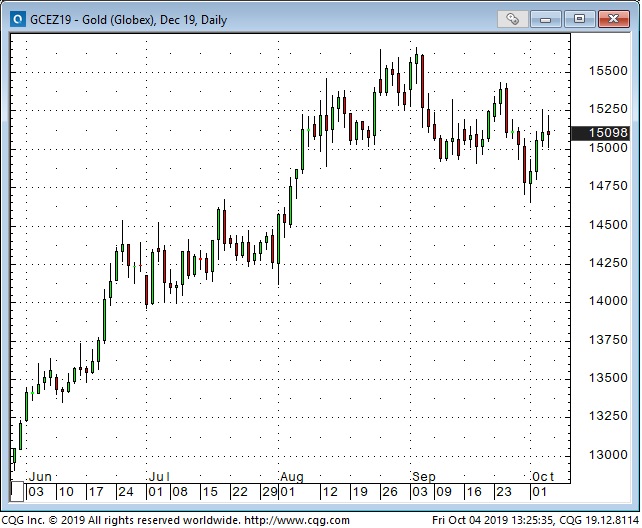Click the June 17 date marker
Viewport: 642px width, 528px height.
(x=96, y=492)
